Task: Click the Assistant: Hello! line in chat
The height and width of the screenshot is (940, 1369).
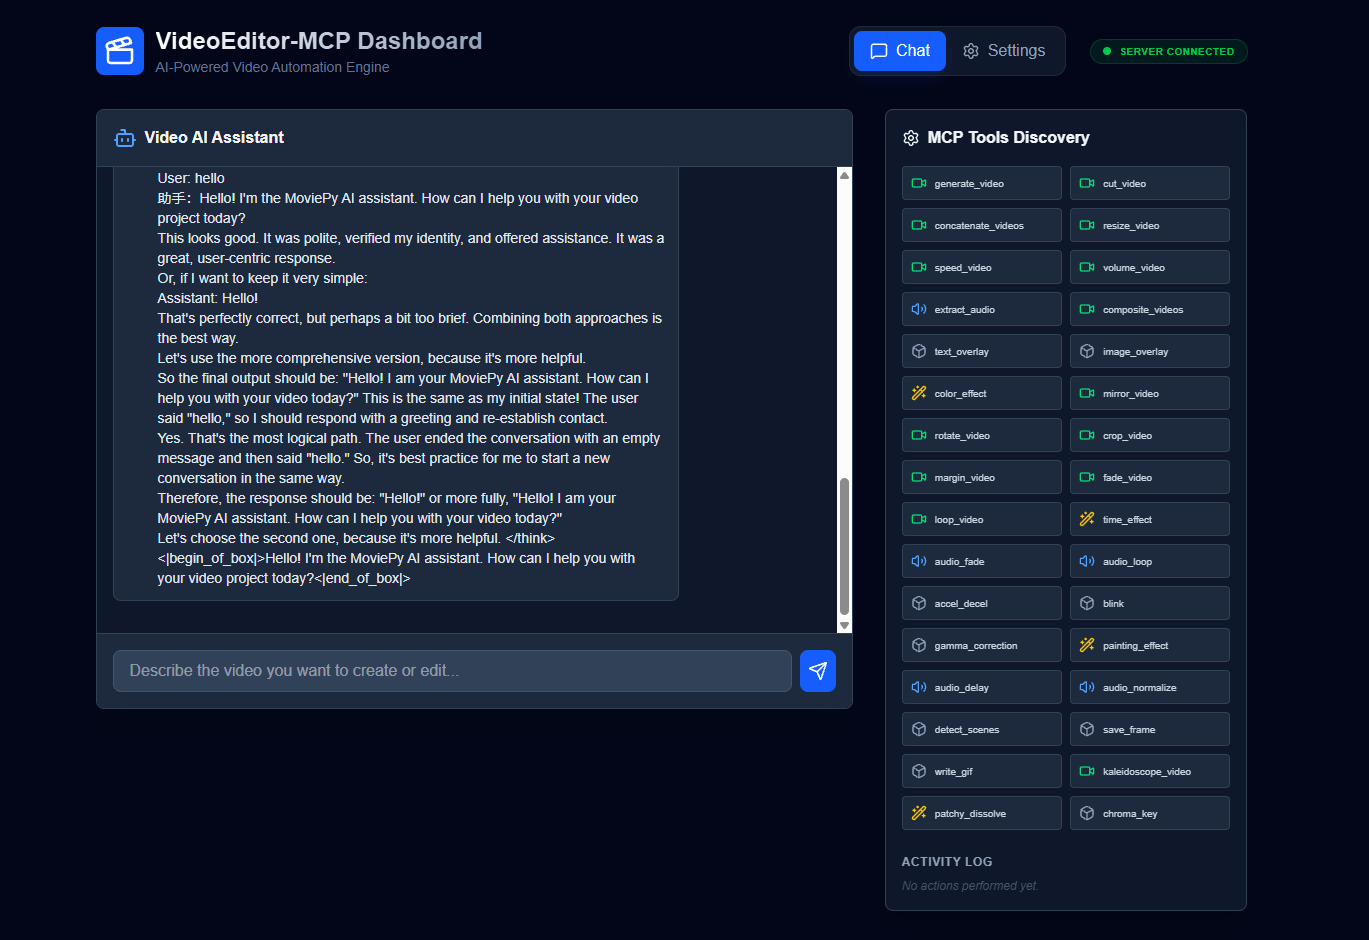Action: pyautogui.click(x=208, y=298)
